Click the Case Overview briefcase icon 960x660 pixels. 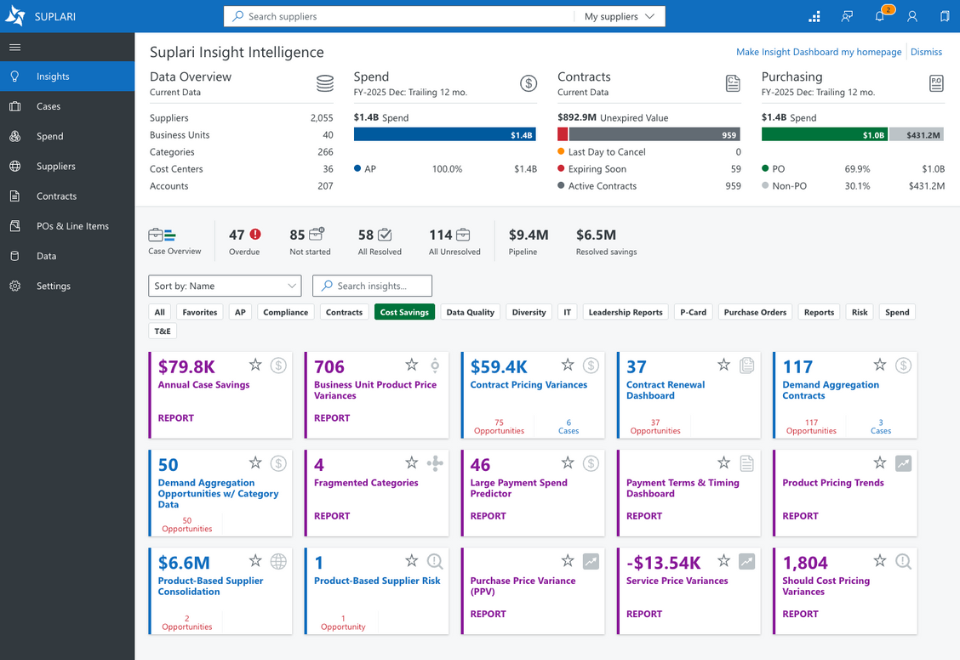tap(162, 235)
